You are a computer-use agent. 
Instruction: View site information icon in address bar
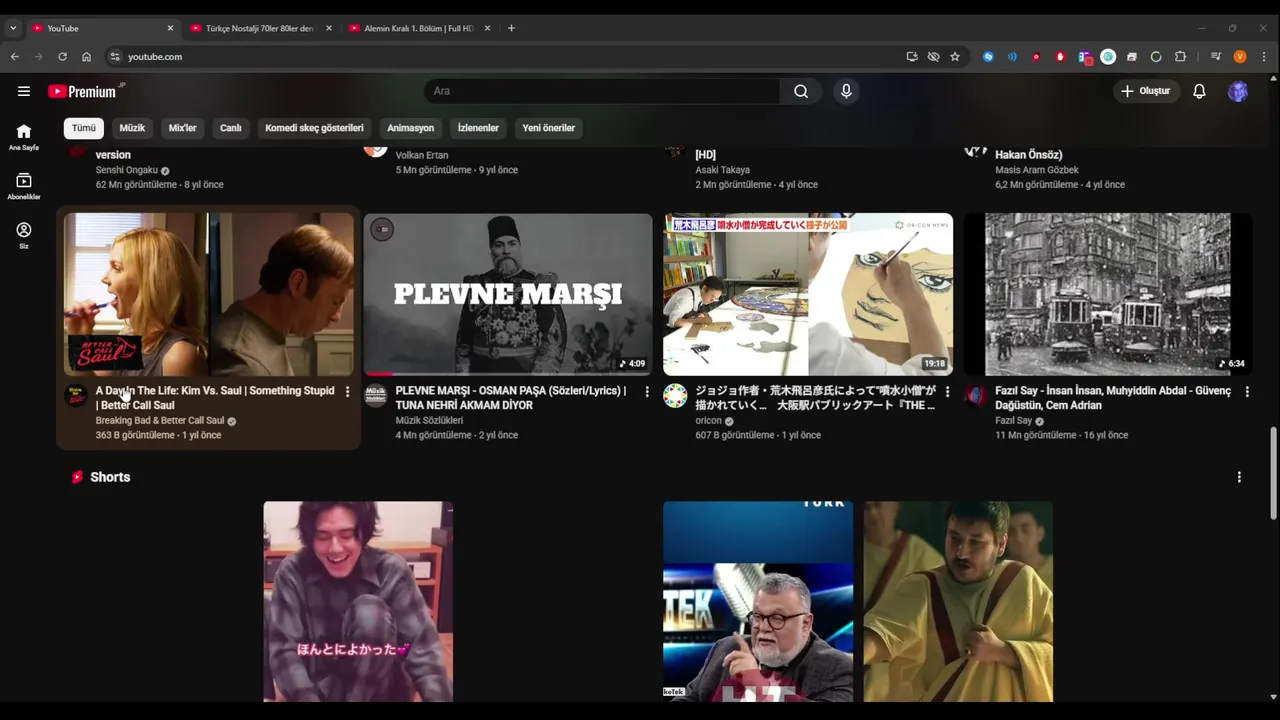click(x=115, y=57)
